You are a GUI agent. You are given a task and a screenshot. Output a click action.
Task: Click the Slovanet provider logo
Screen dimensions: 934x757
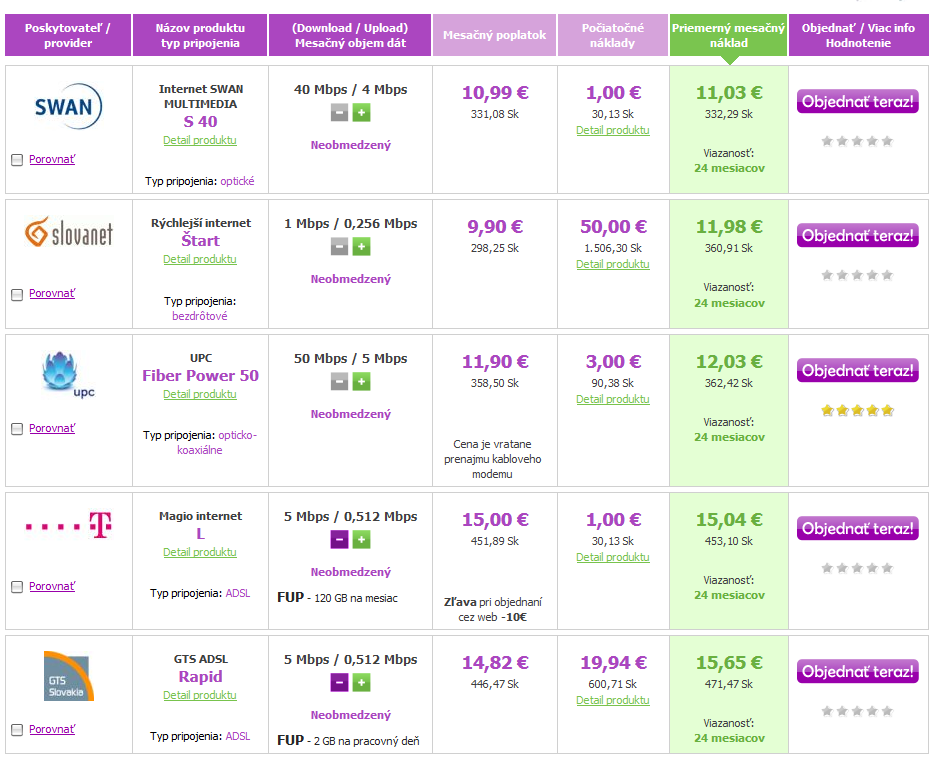click(69, 232)
